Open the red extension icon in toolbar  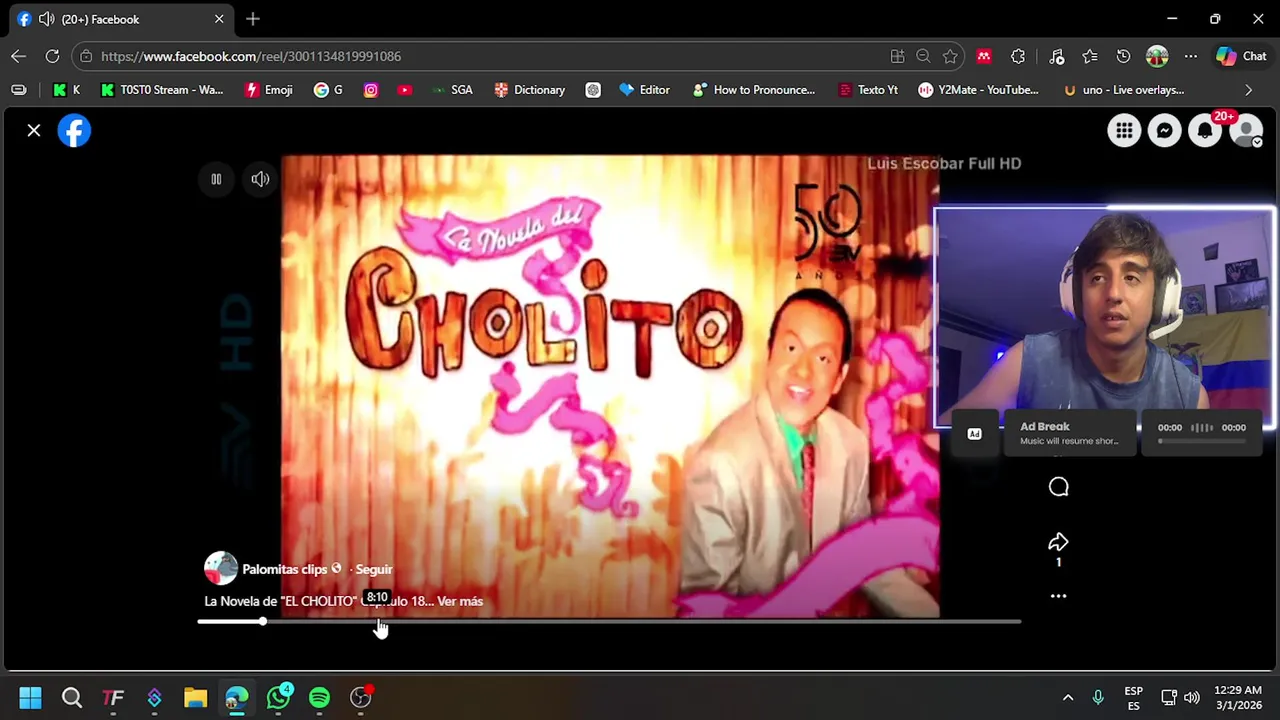click(984, 56)
